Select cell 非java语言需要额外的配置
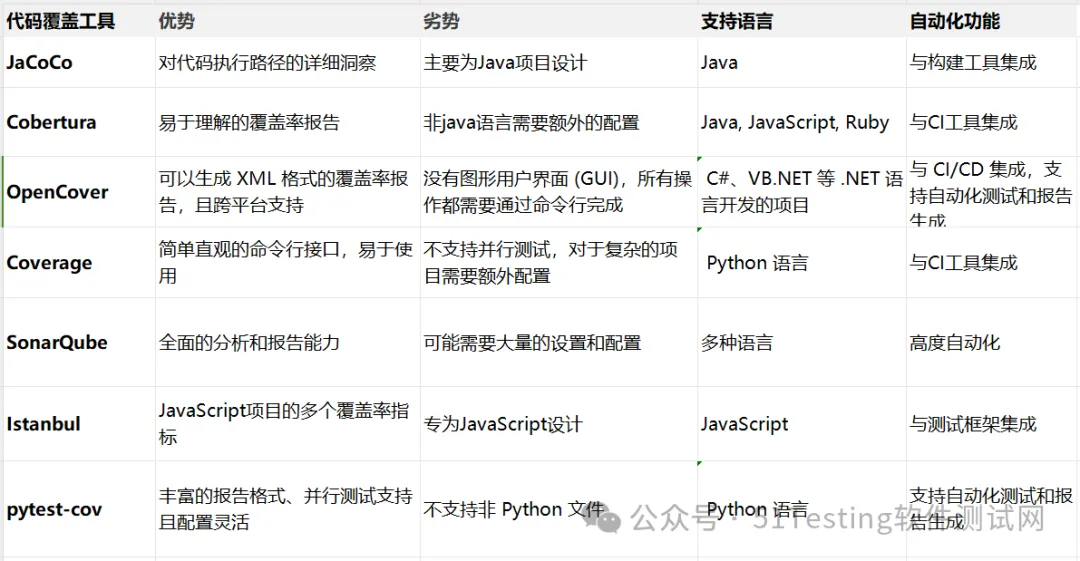Viewport: 1080px width, 561px height. [x=559, y=122]
